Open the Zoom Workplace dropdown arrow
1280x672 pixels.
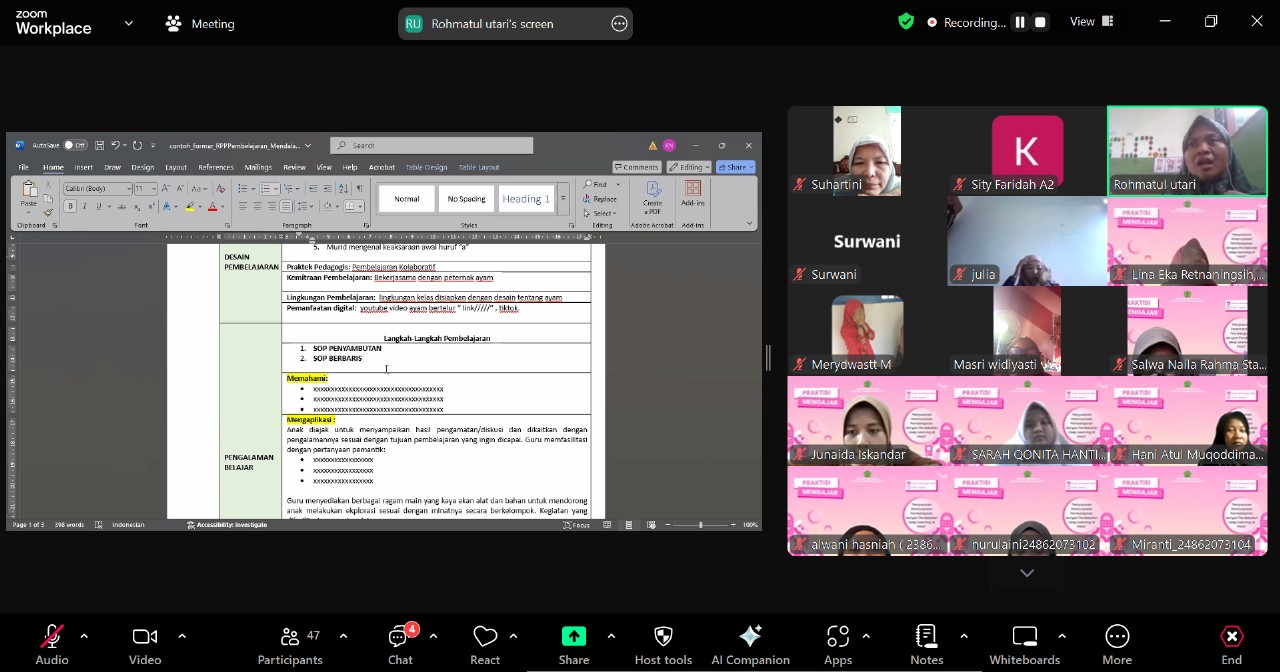tap(128, 23)
